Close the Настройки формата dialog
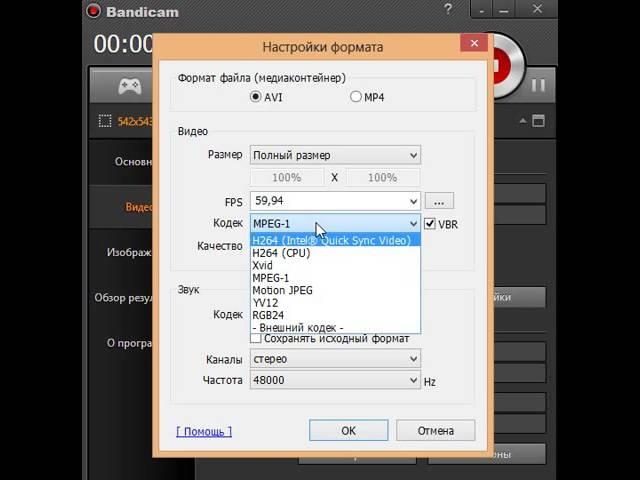 tap(474, 43)
